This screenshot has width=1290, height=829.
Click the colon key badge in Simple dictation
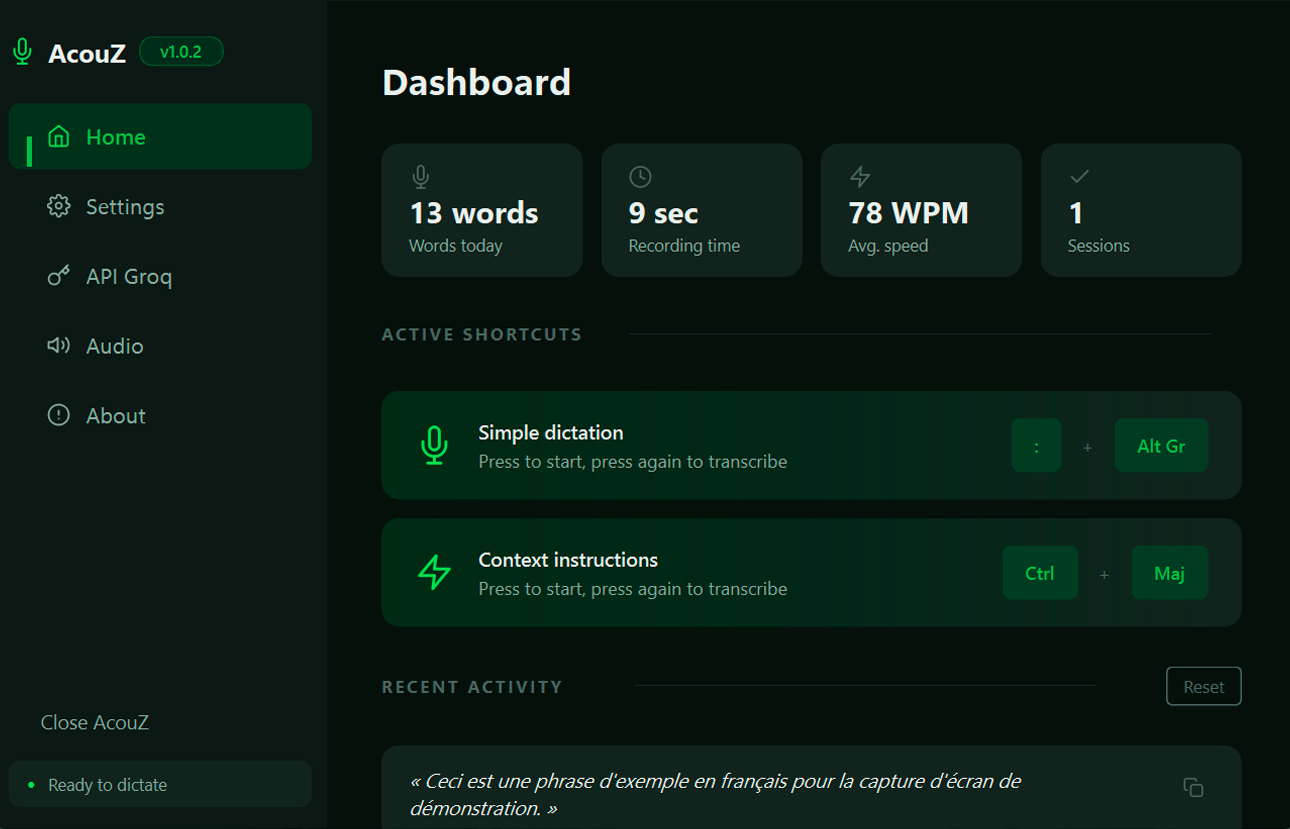tap(1036, 445)
